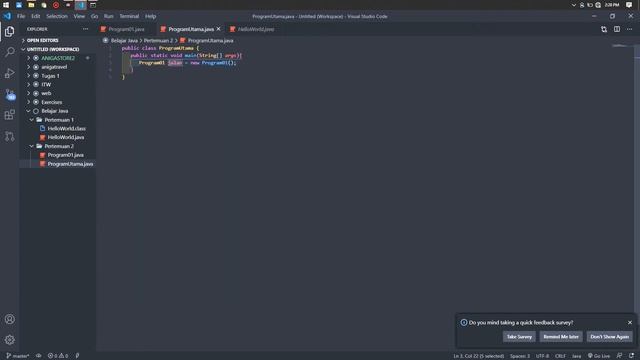Open the Pull Requests activity icon

pos(9,136)
